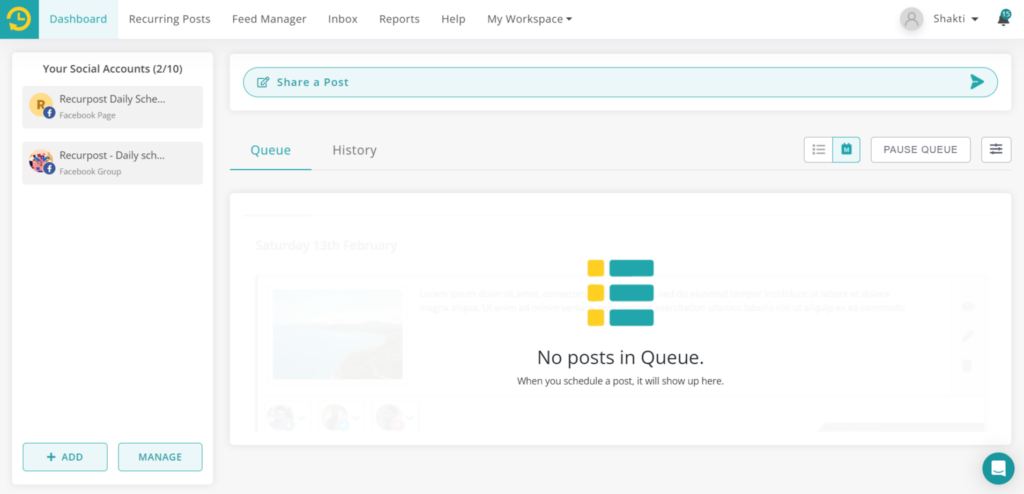Switch to calendar view icon
The width and height of the screenshot is (1024, 494).
tap(846, 150)
